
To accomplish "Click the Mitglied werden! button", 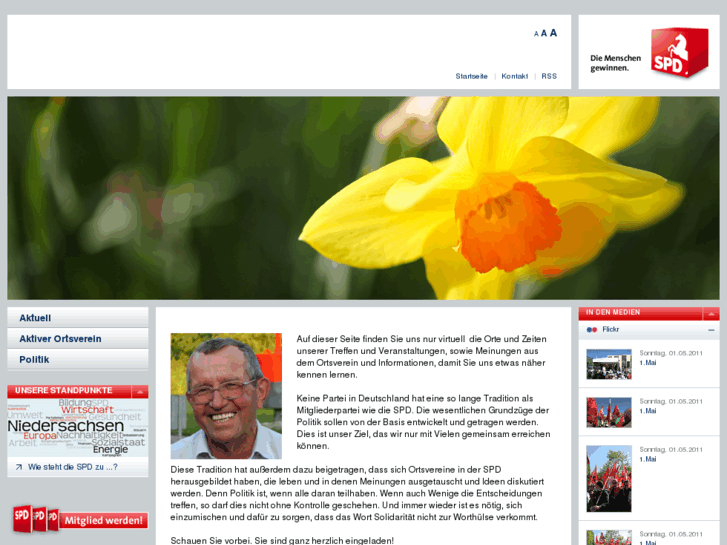I will [104, 520].
